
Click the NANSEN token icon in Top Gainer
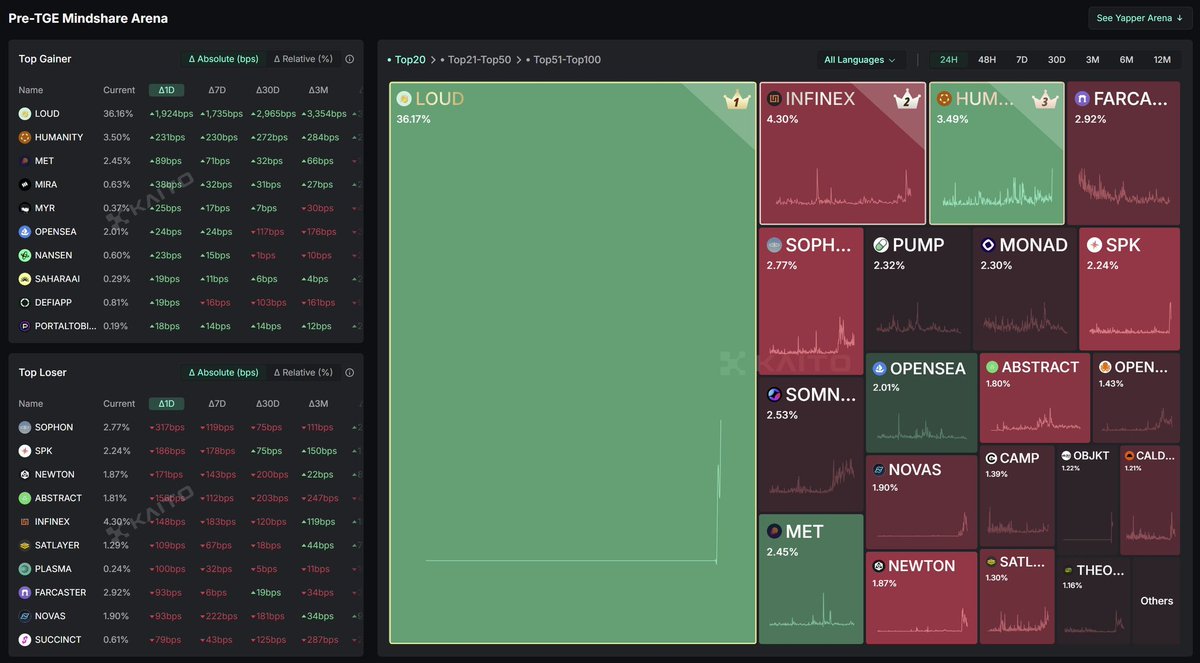pyautogui.click(x=24, y=255)
